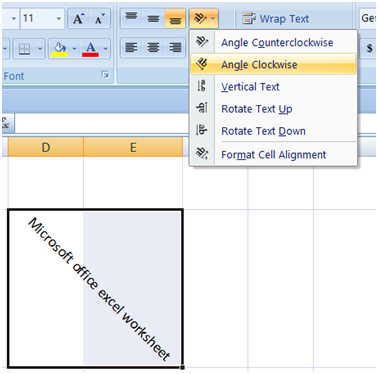Select Rotate Text Down menu item

pos(273,131)
